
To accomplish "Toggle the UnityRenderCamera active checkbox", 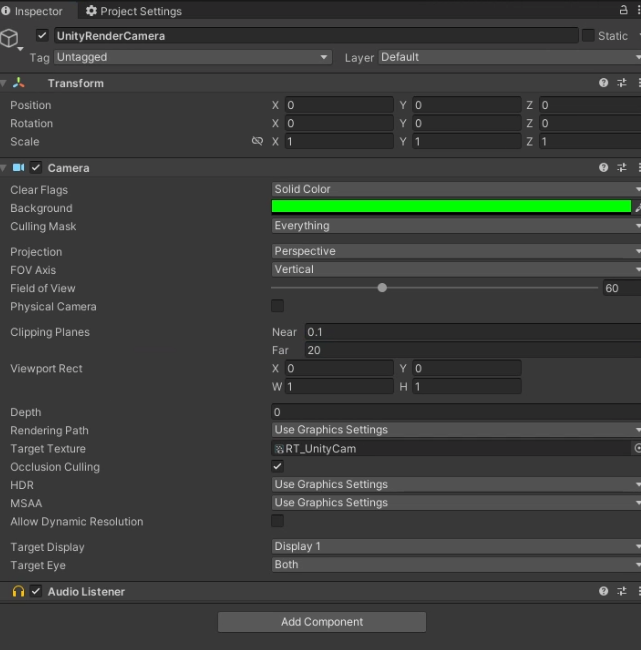I will click(x=42, y=35).
